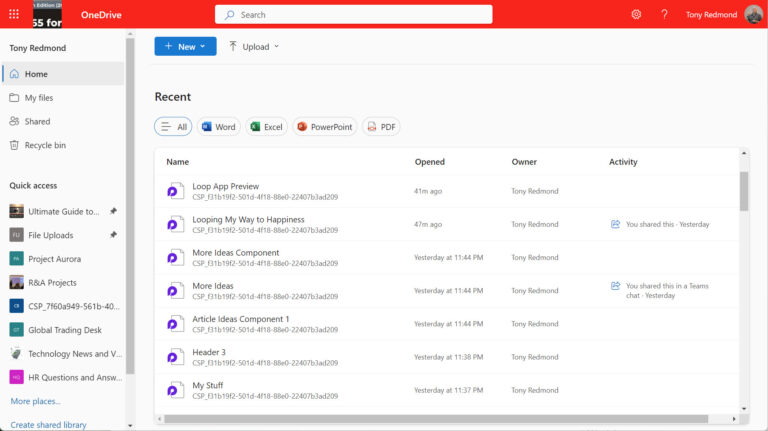The height and width of the screenshot is (431, 768).
Task: Sort by the Name column header
Action: [177, 162]
